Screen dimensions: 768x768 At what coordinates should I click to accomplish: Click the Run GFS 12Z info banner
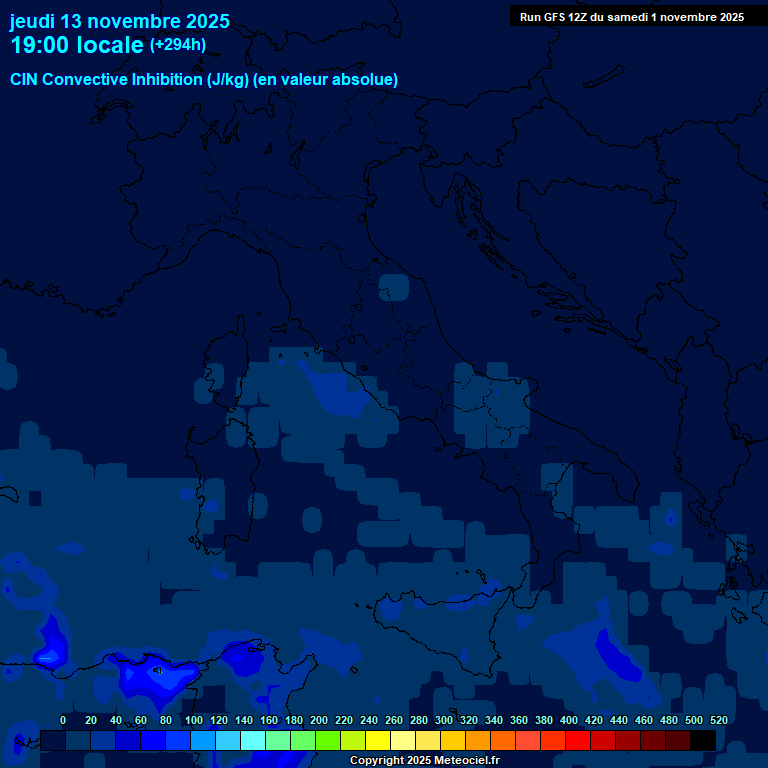tap(631, 17)
